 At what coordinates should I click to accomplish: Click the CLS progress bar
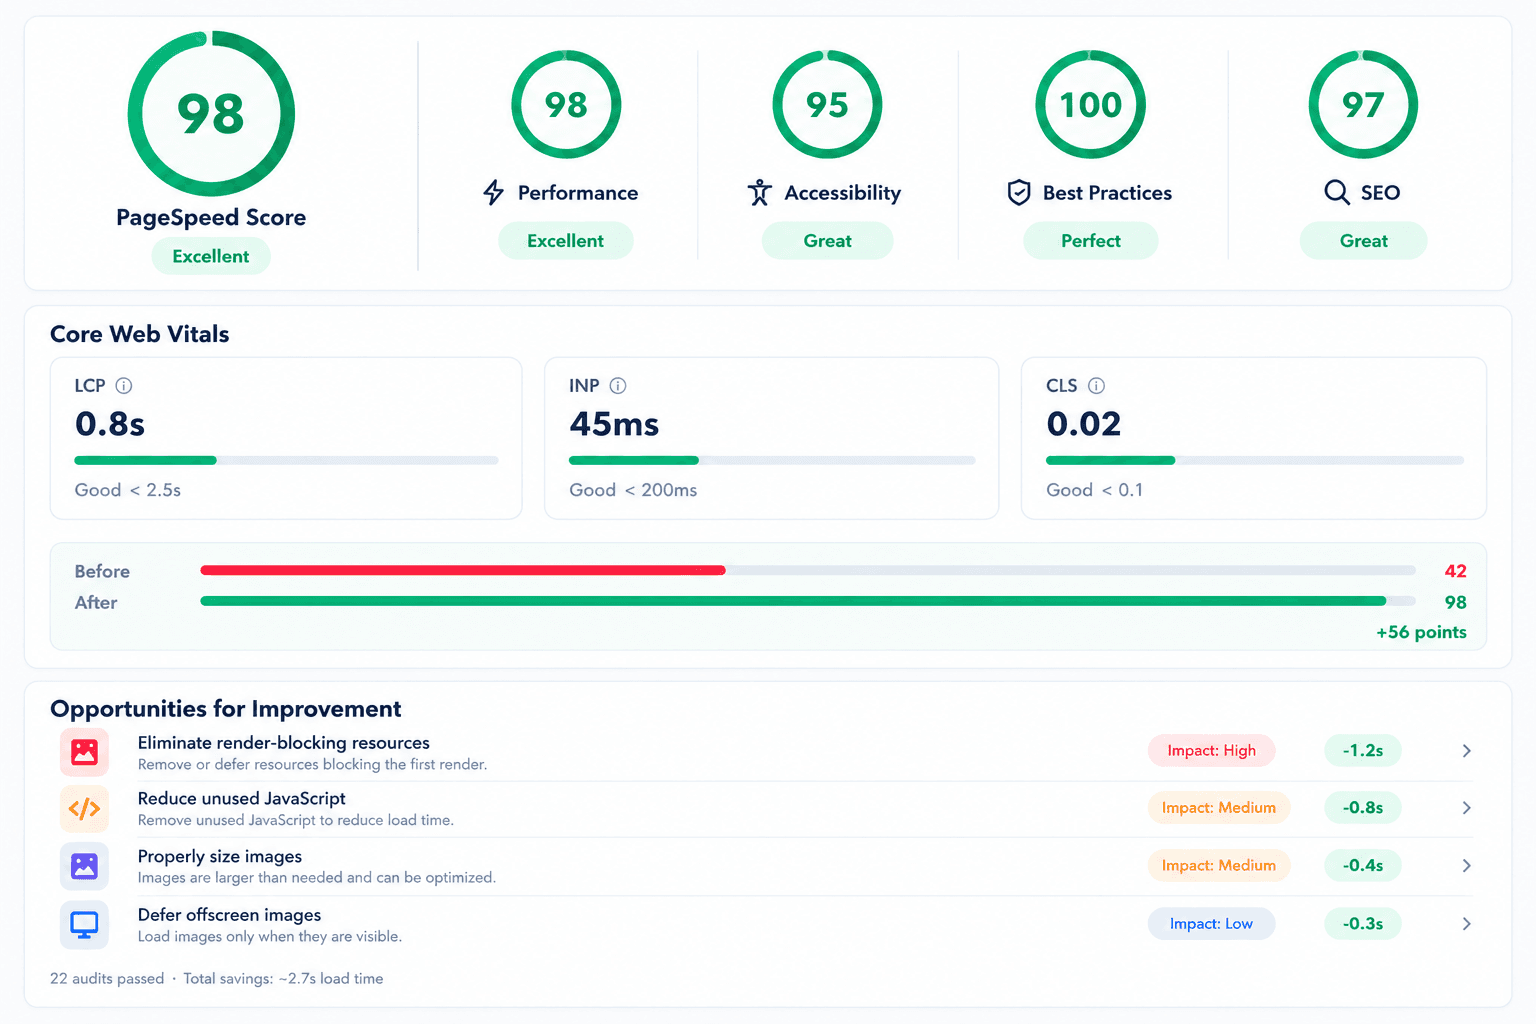[1255, 460]
